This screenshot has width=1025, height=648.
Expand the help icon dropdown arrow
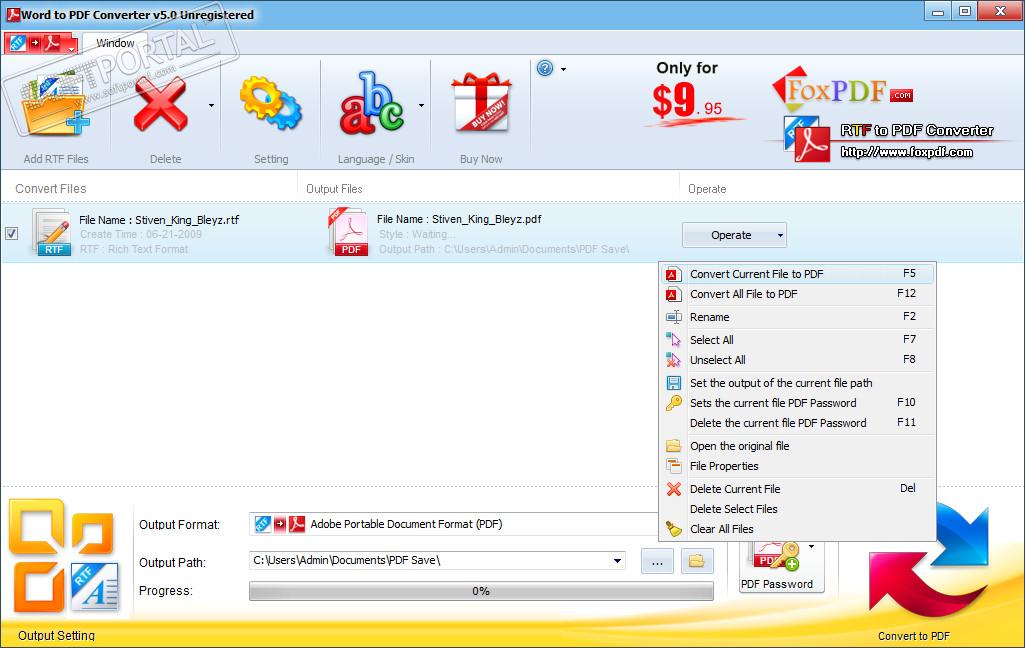pyautogui.click(x=563, y=69)
